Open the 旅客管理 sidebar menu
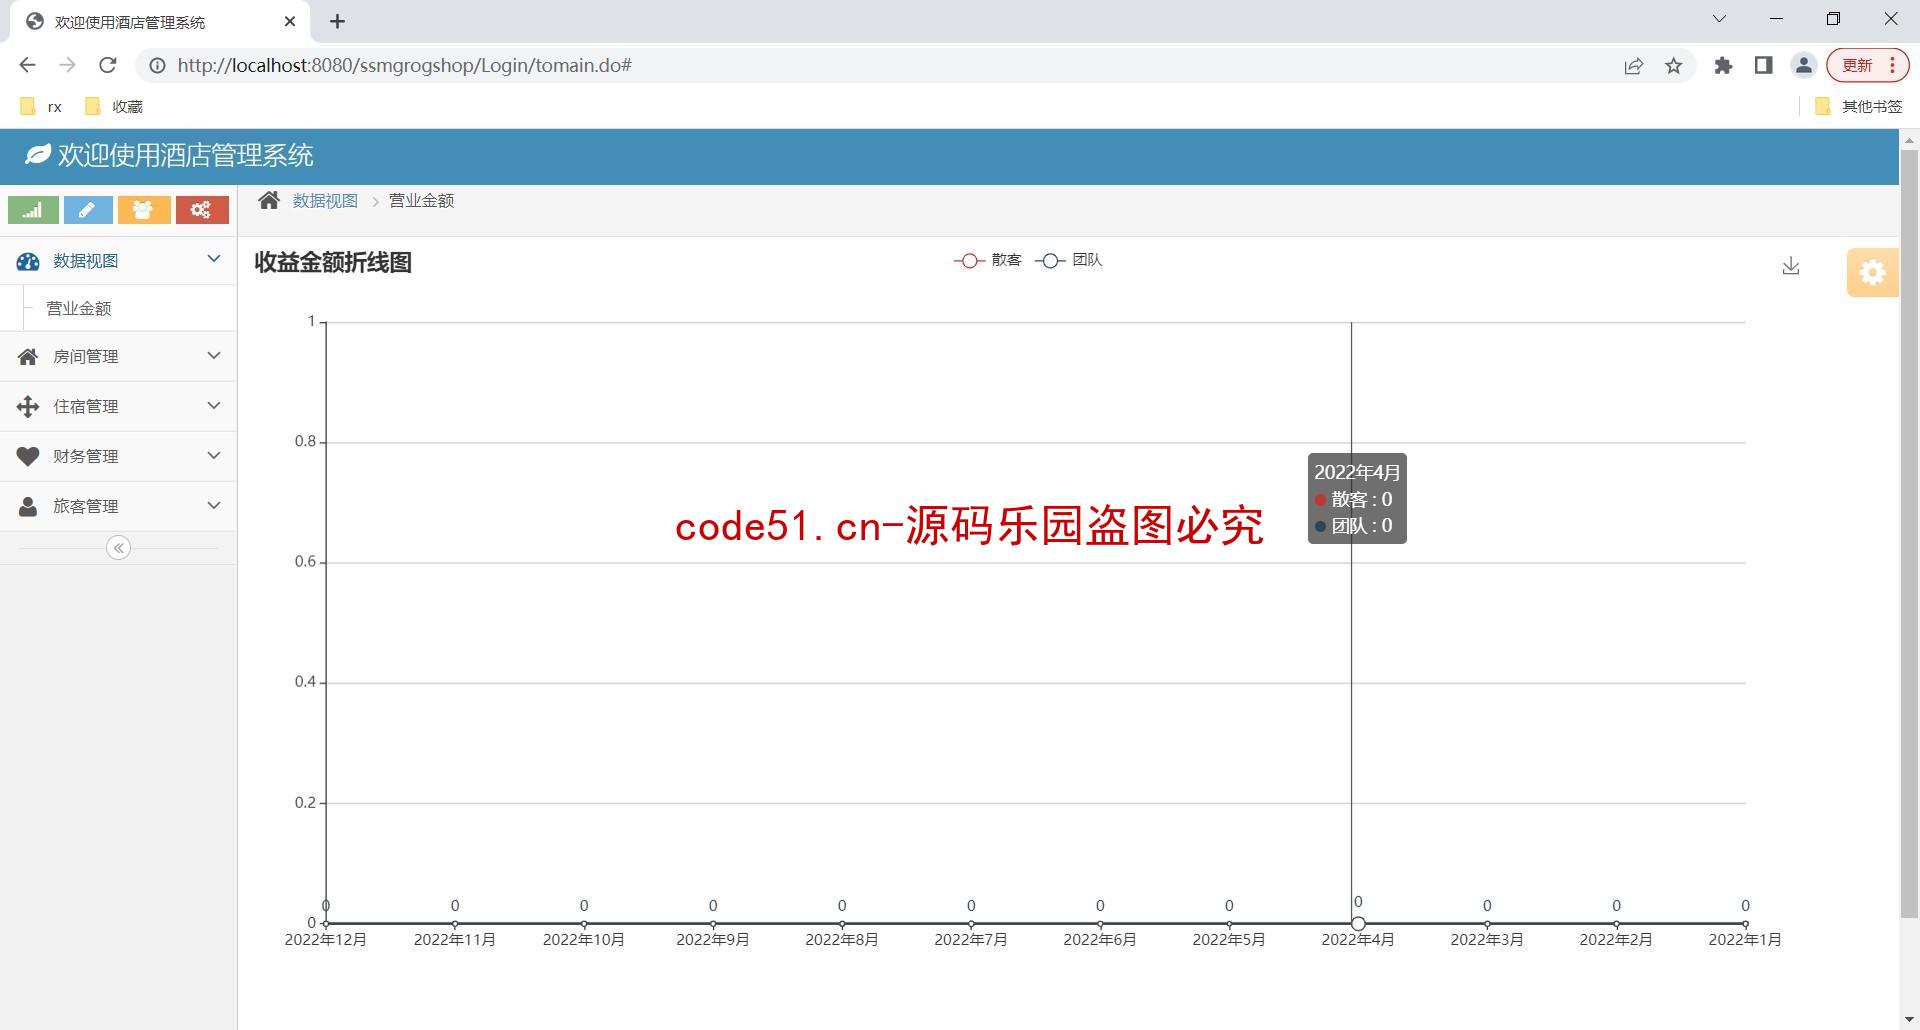The height and width of the screenshot is (1030, 1920). click(118, 506)
